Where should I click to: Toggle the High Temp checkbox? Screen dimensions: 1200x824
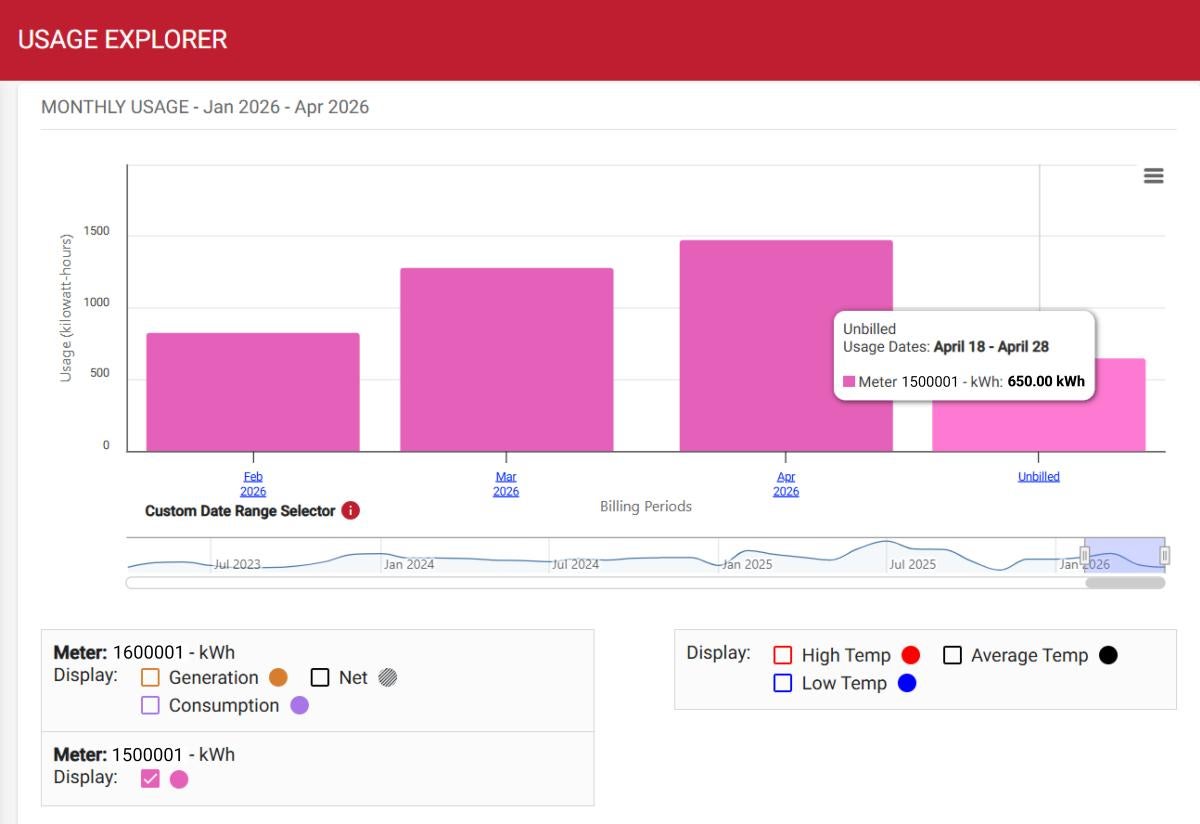[x=783, y=656]
